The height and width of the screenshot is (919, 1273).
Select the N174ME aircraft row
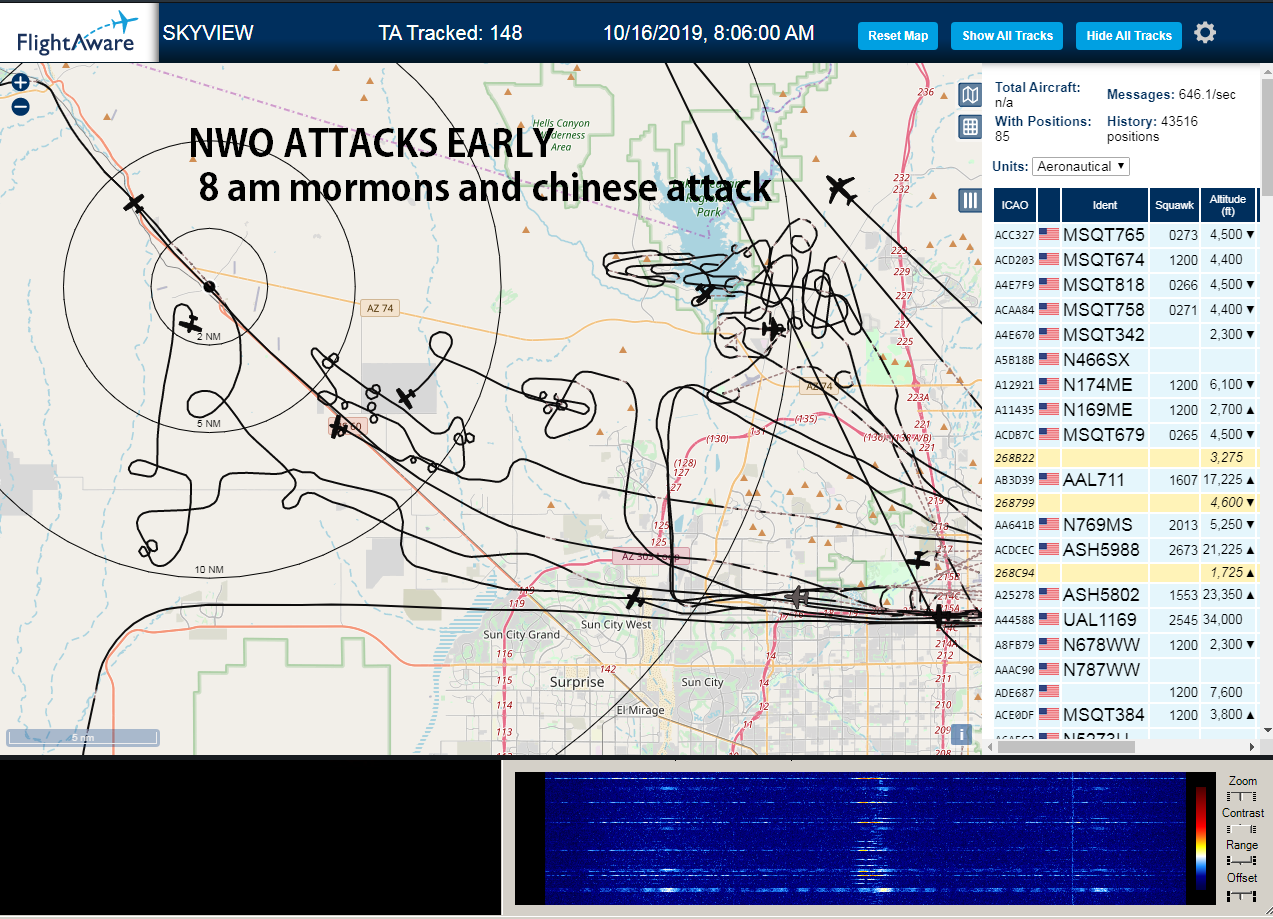[1125, 385]
